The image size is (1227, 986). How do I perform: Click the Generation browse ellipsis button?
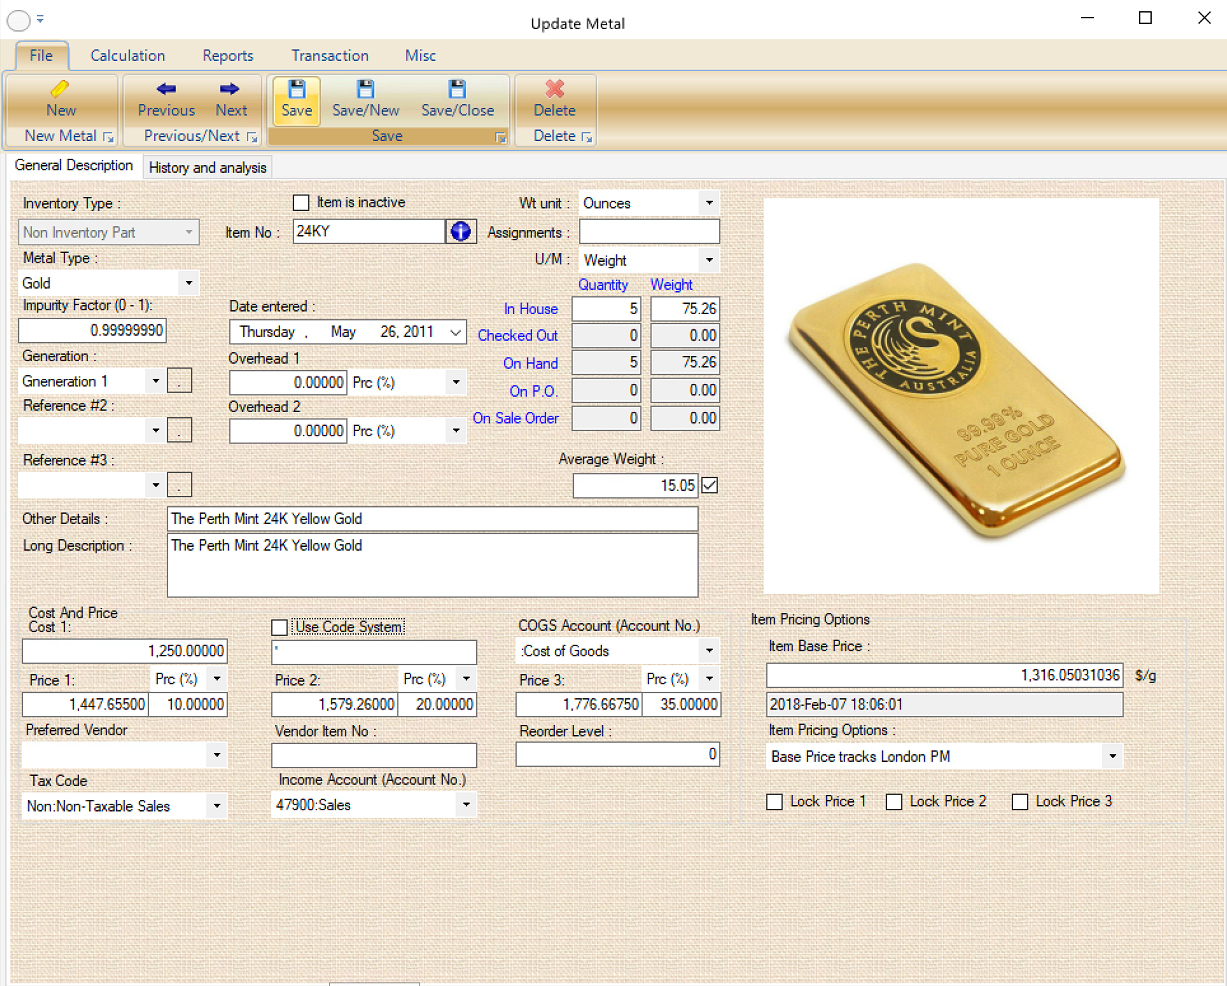tap(179, 381)
